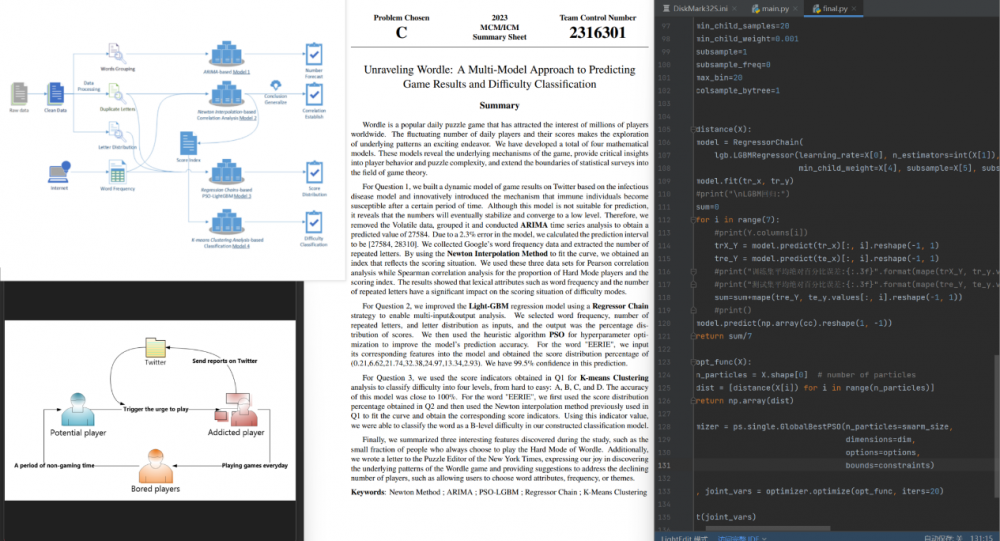Image resolution: width=1000 pixels, height=541 pixels.
Task: Click the 'bounds=constraints)' code line
Action: [890, 465]
